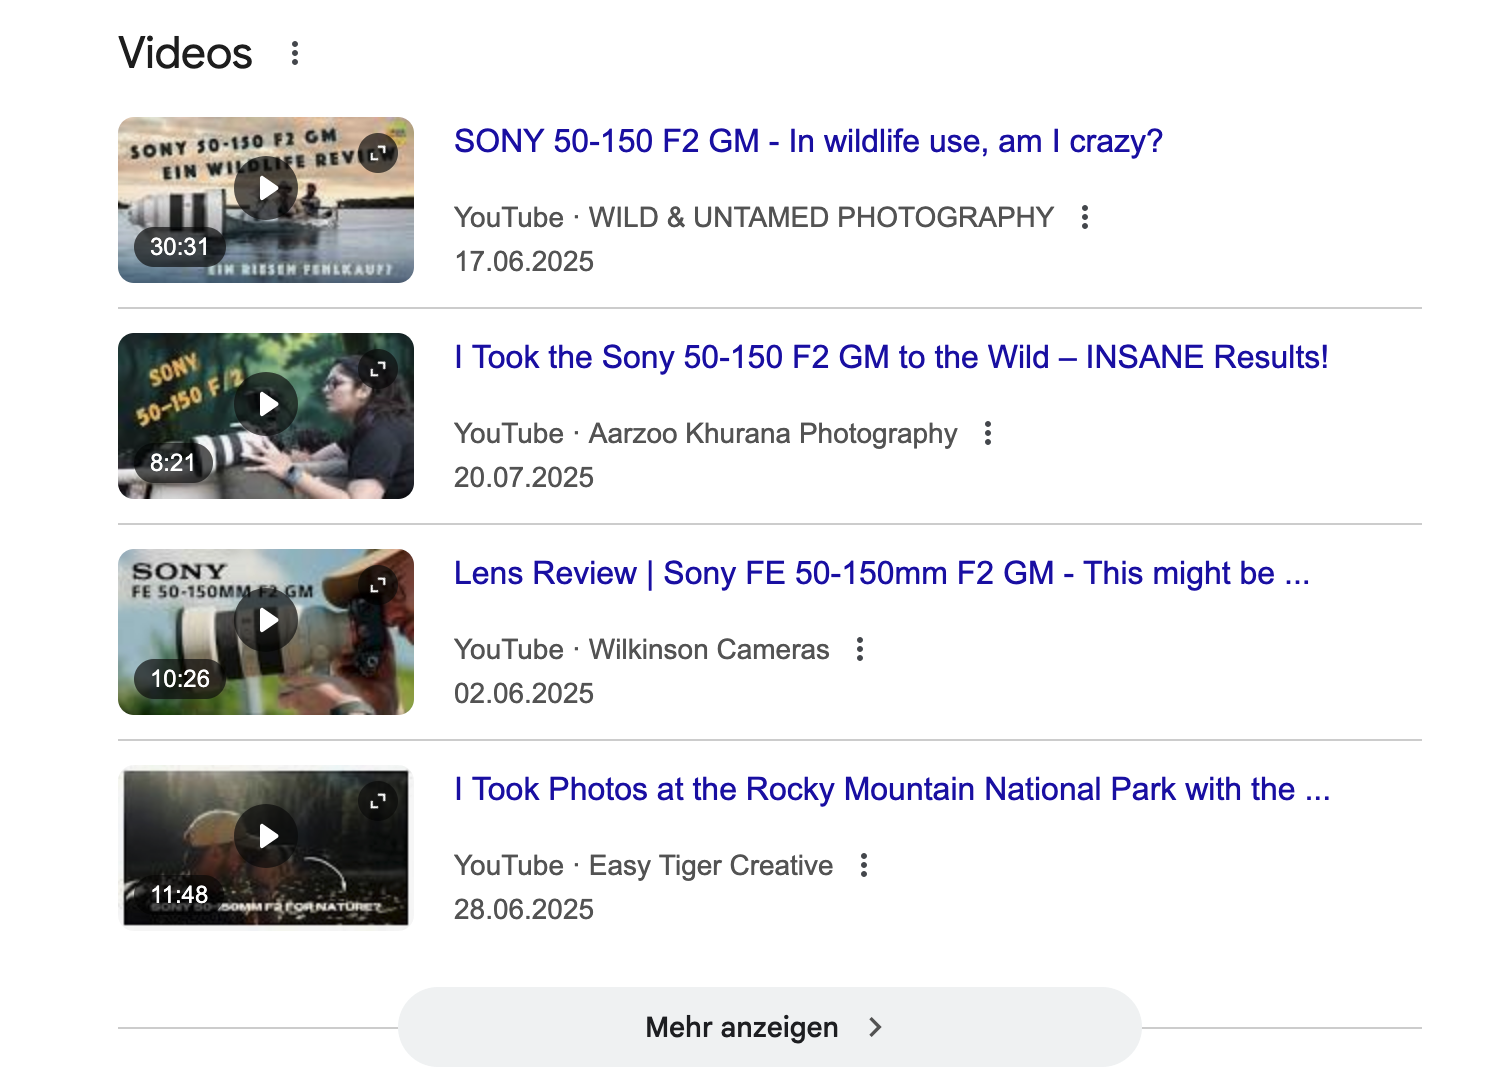The height and width of the screenshot is (1090, 1486).
Task: Expand preview on the 10:26 video thumbnail
Action: [378, 585]
